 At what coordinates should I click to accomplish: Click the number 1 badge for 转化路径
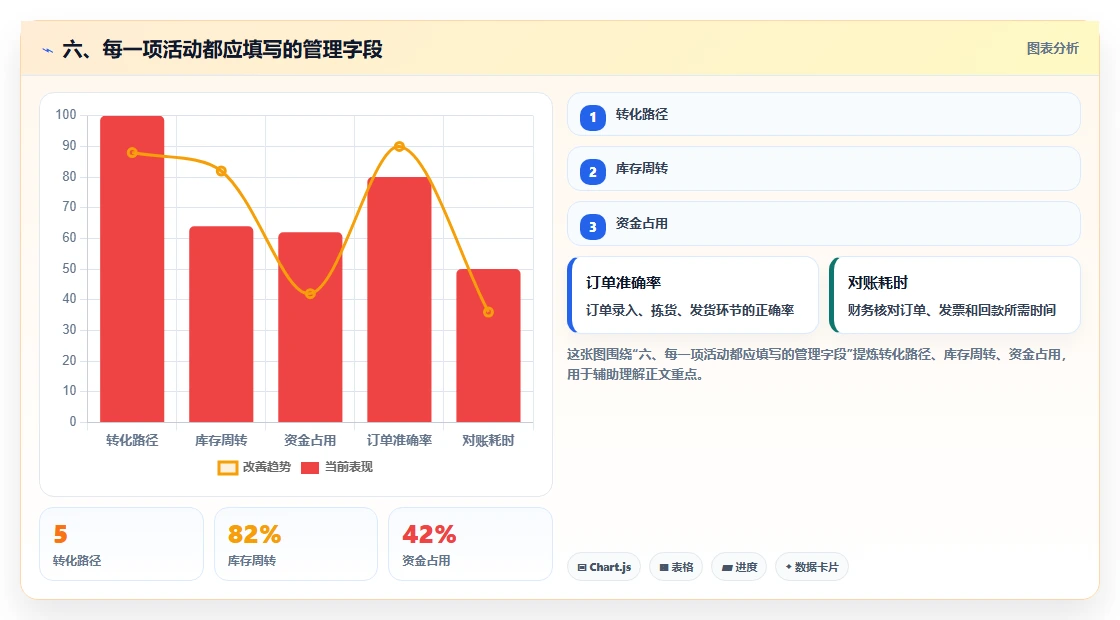[593, 117]
